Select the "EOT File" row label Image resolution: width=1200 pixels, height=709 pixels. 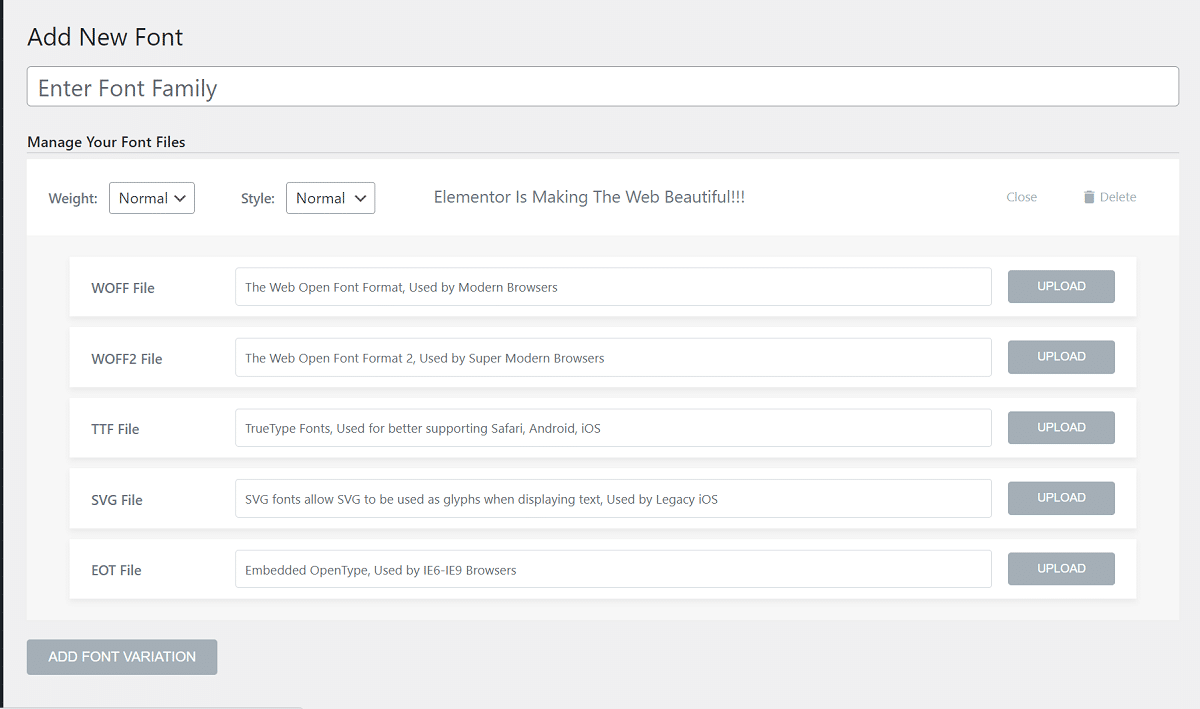(x=116, y=570)
